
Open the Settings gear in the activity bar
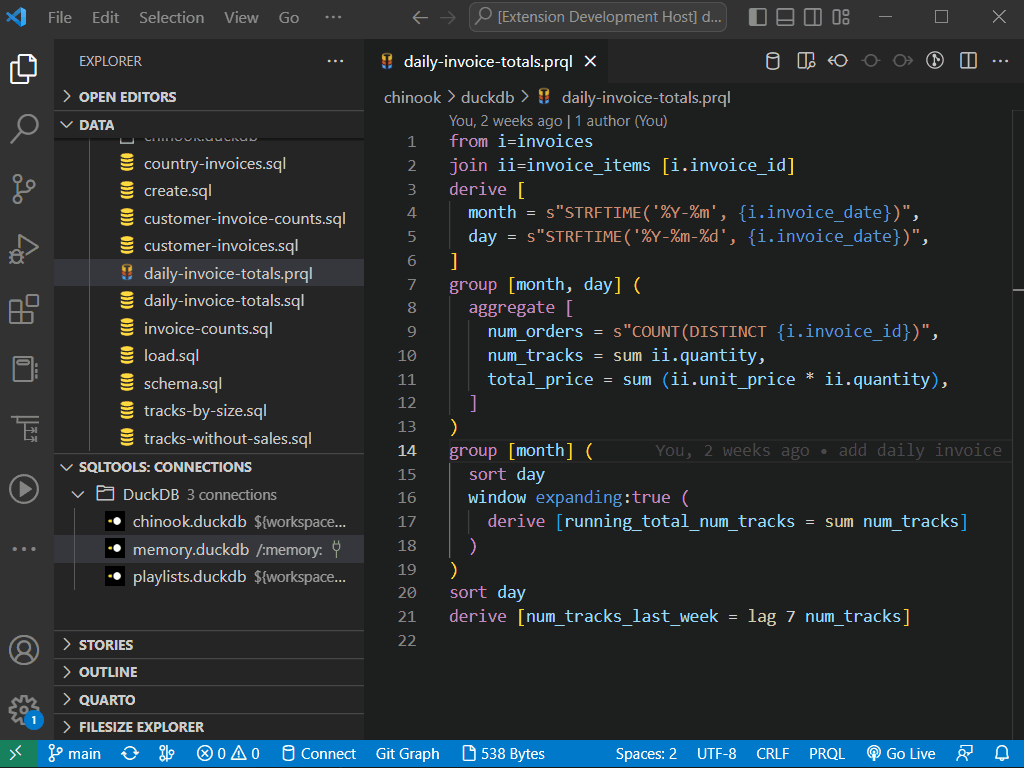click(x=24, y=710)
